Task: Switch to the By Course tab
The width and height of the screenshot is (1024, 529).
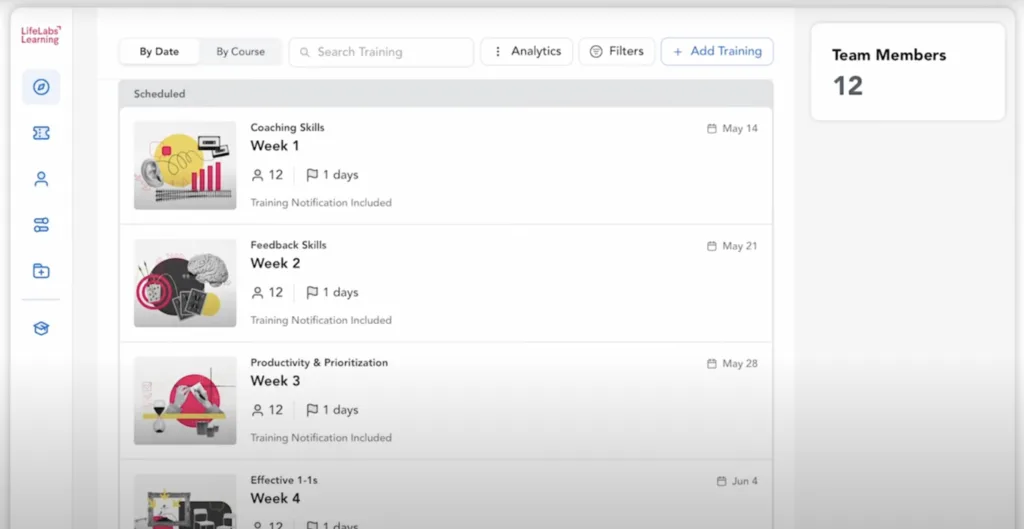Action: [240, 52]
